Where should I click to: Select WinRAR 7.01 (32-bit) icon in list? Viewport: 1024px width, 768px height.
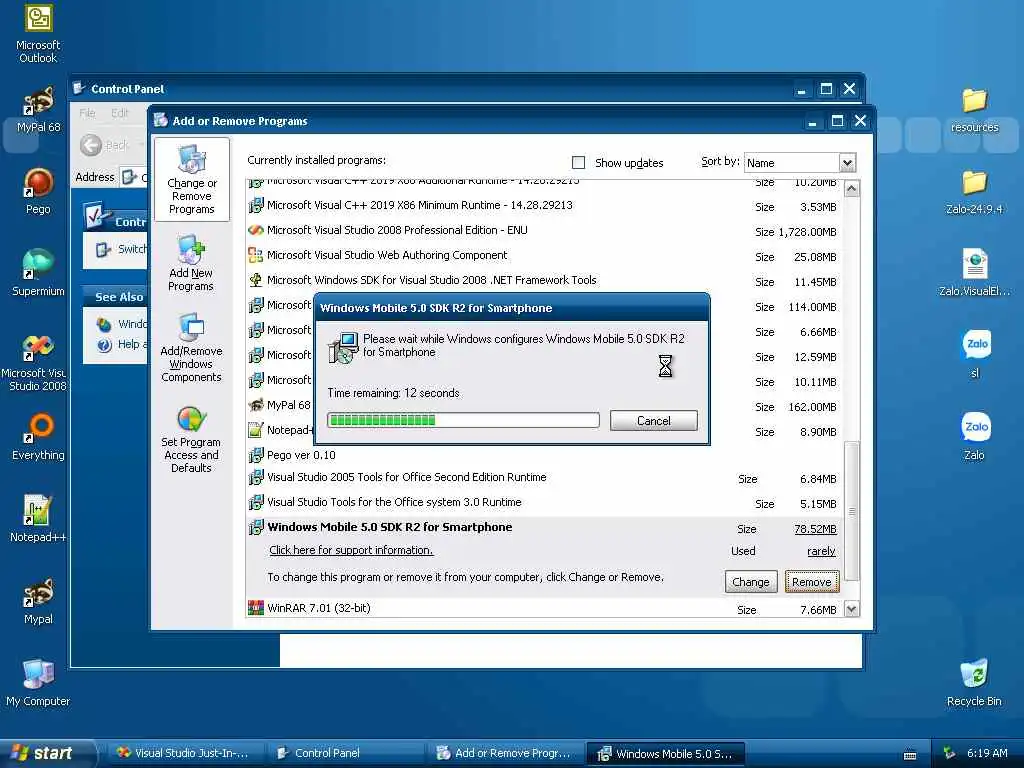pyautogui.click(x=256, y=608)
